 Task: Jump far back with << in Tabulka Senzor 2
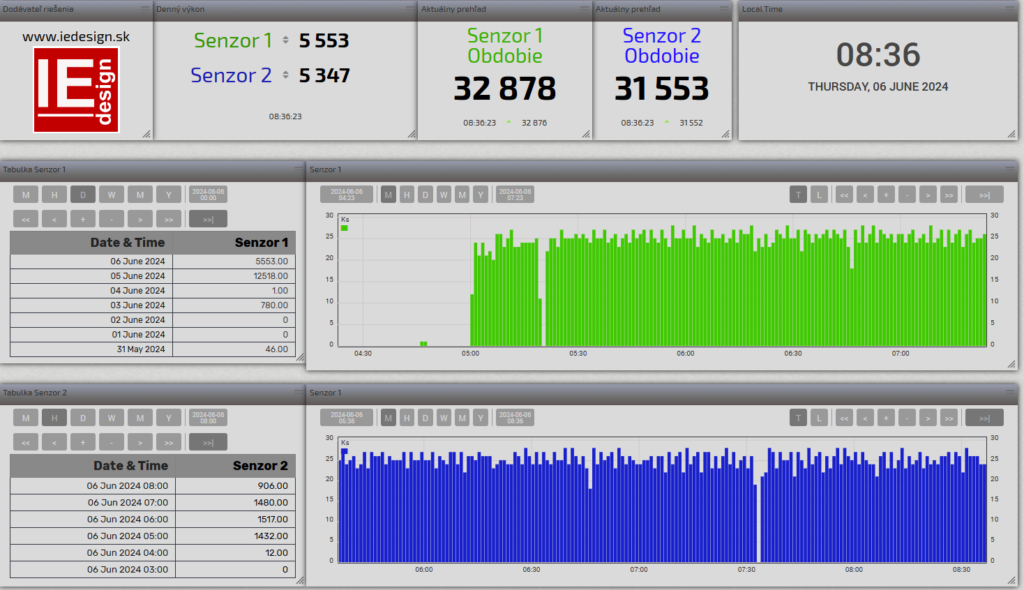pos(26,442)
